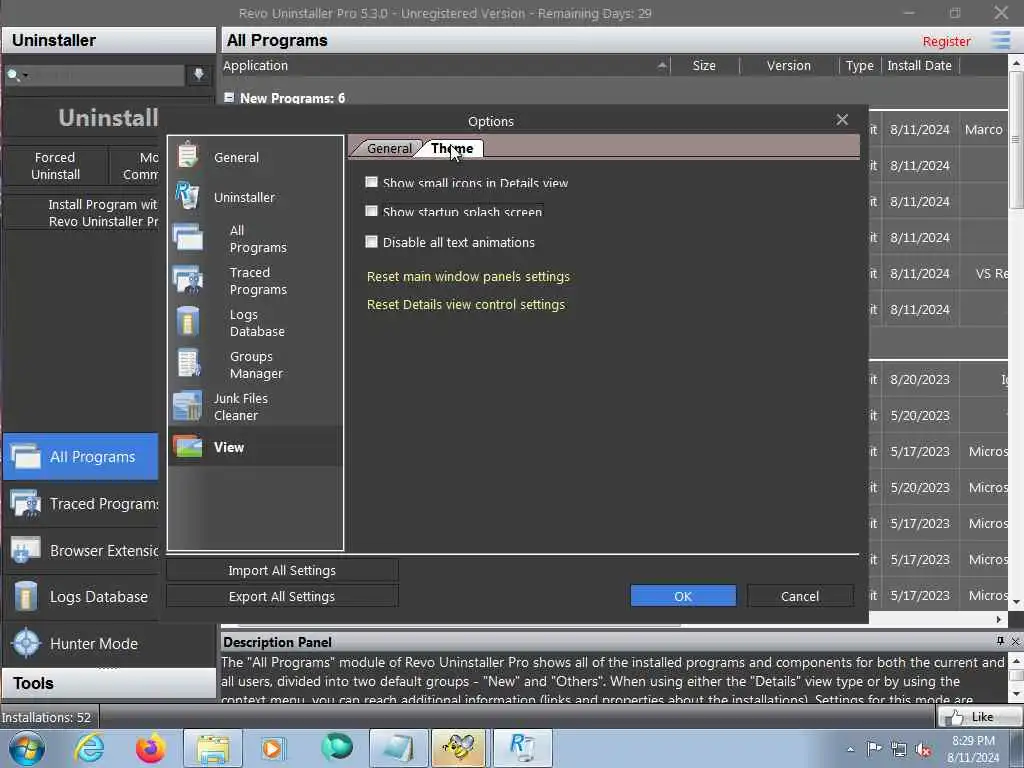The width and height of the screenshot is (1024, 768).
Task: Pin the Description Panel
Action: pos(1000,641)
